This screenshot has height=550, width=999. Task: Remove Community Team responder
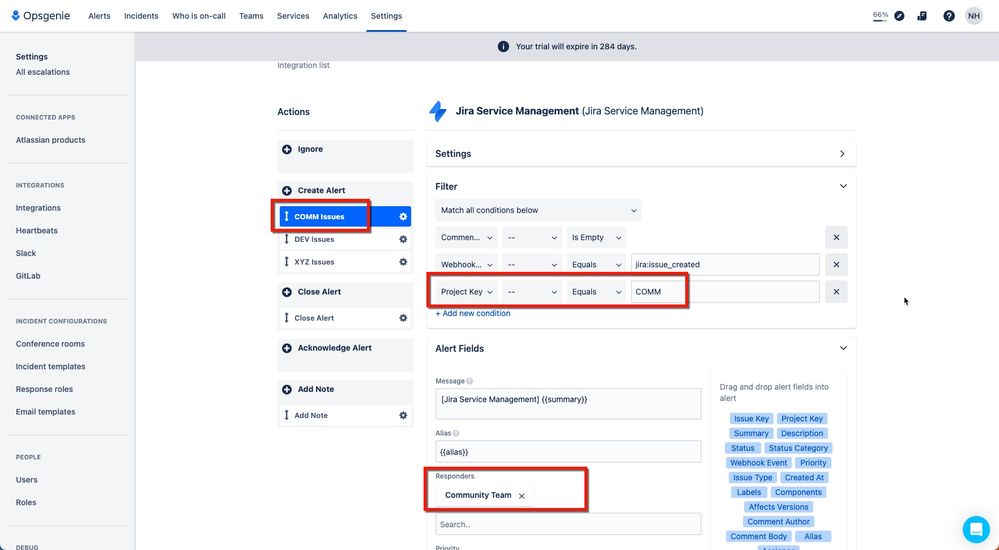click(522, 496)
